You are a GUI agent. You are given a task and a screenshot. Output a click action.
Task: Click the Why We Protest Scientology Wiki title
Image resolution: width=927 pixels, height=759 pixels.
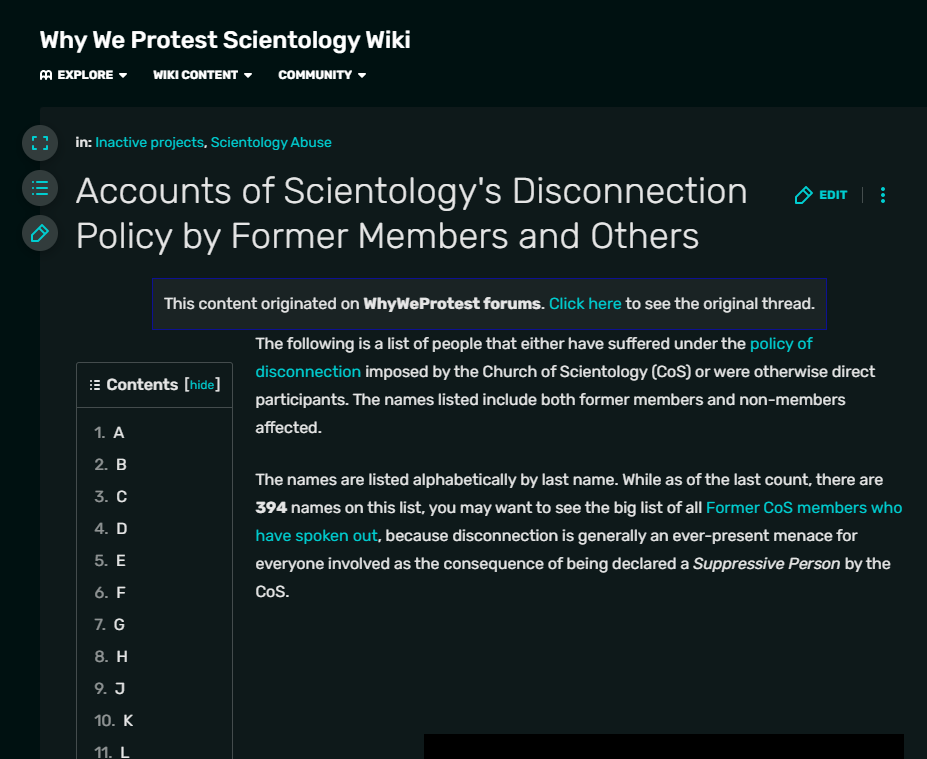[225, 40]
